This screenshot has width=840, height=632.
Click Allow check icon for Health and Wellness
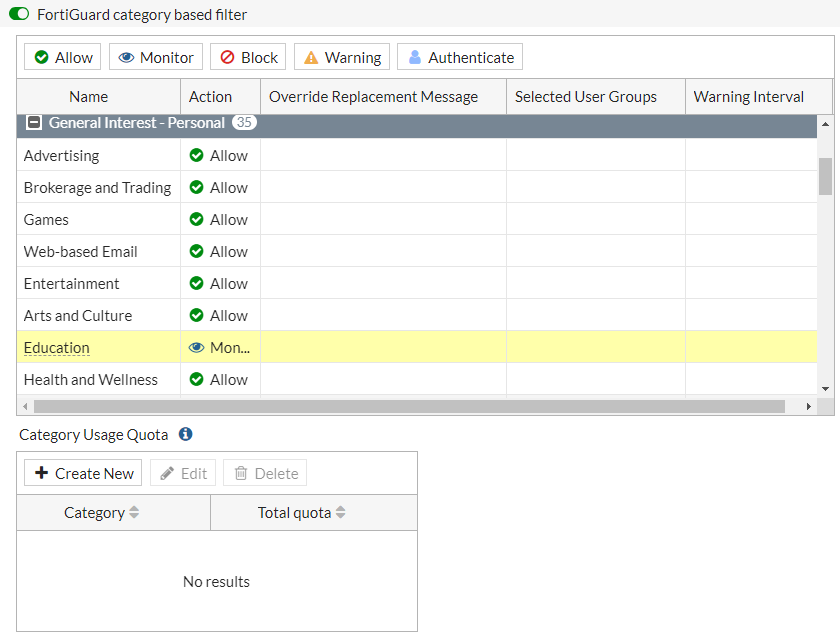[x=197, y=379]
